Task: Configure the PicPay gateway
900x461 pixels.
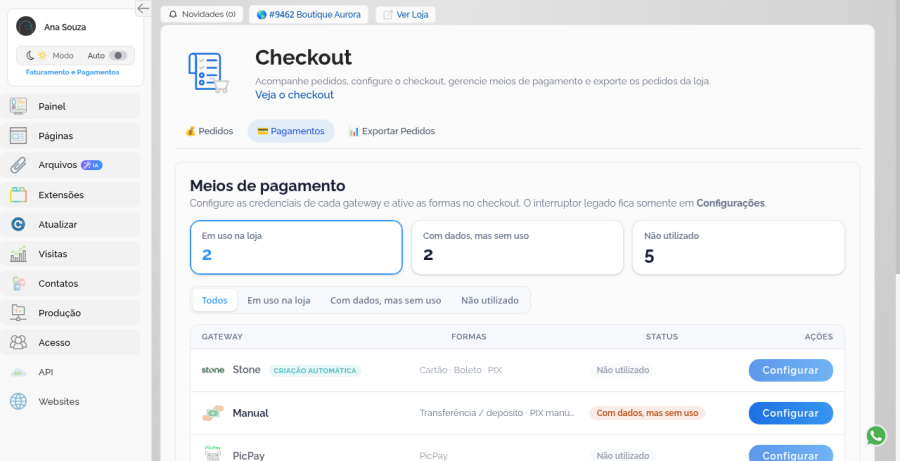Action: tap(790, 455)
